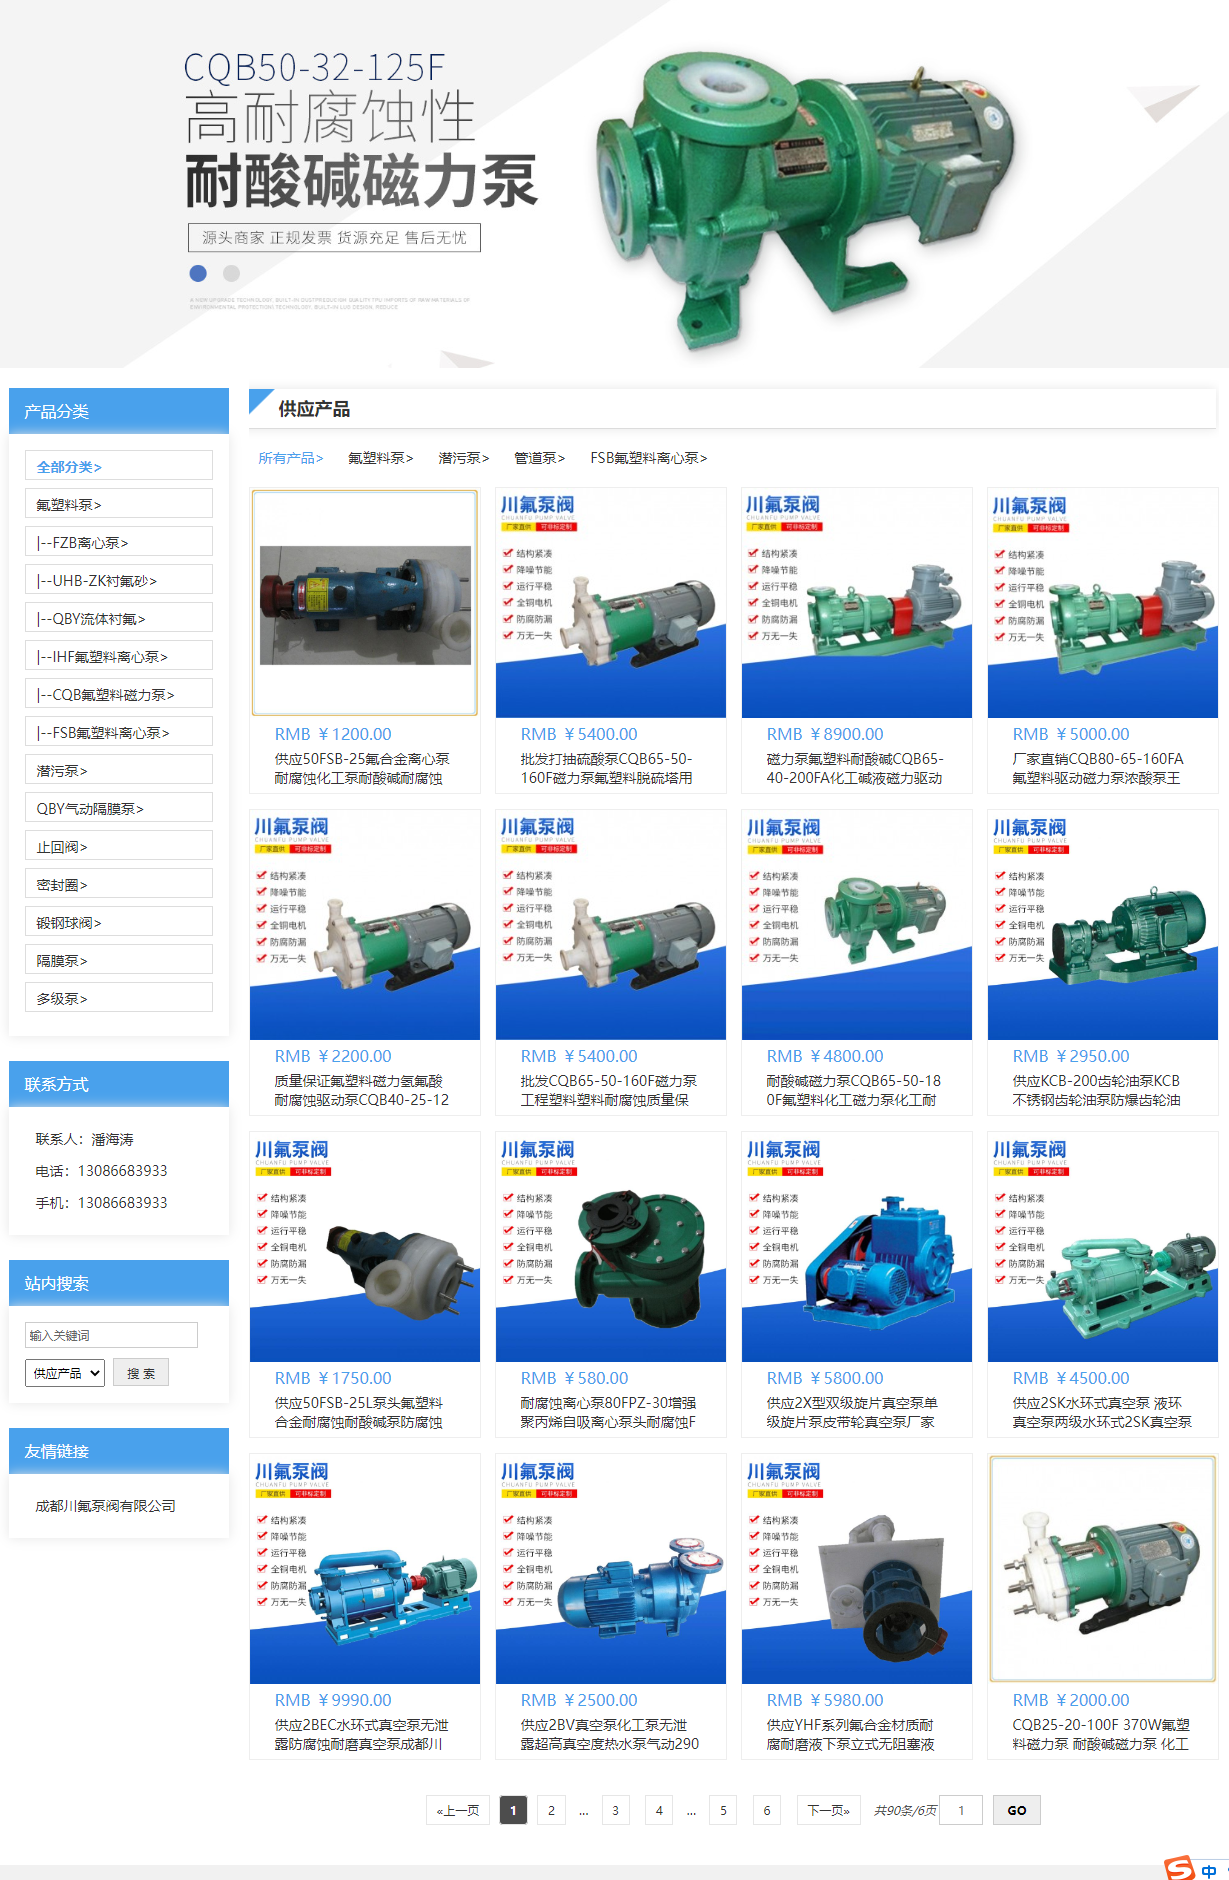
Task: Go to page 2 of products
Action: click(551, 1810)
